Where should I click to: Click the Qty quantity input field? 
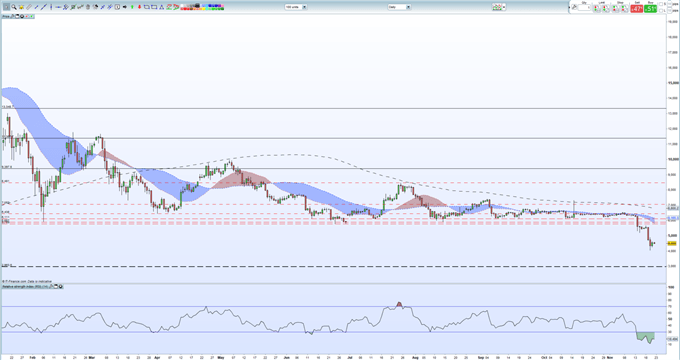click(584, 7)
